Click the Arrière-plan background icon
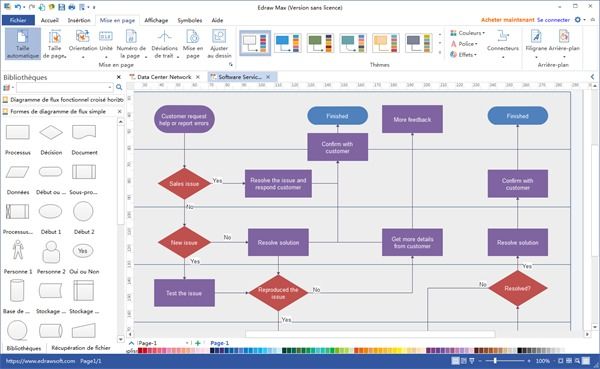This screenshot has width=600, height=369. point(564,36)
